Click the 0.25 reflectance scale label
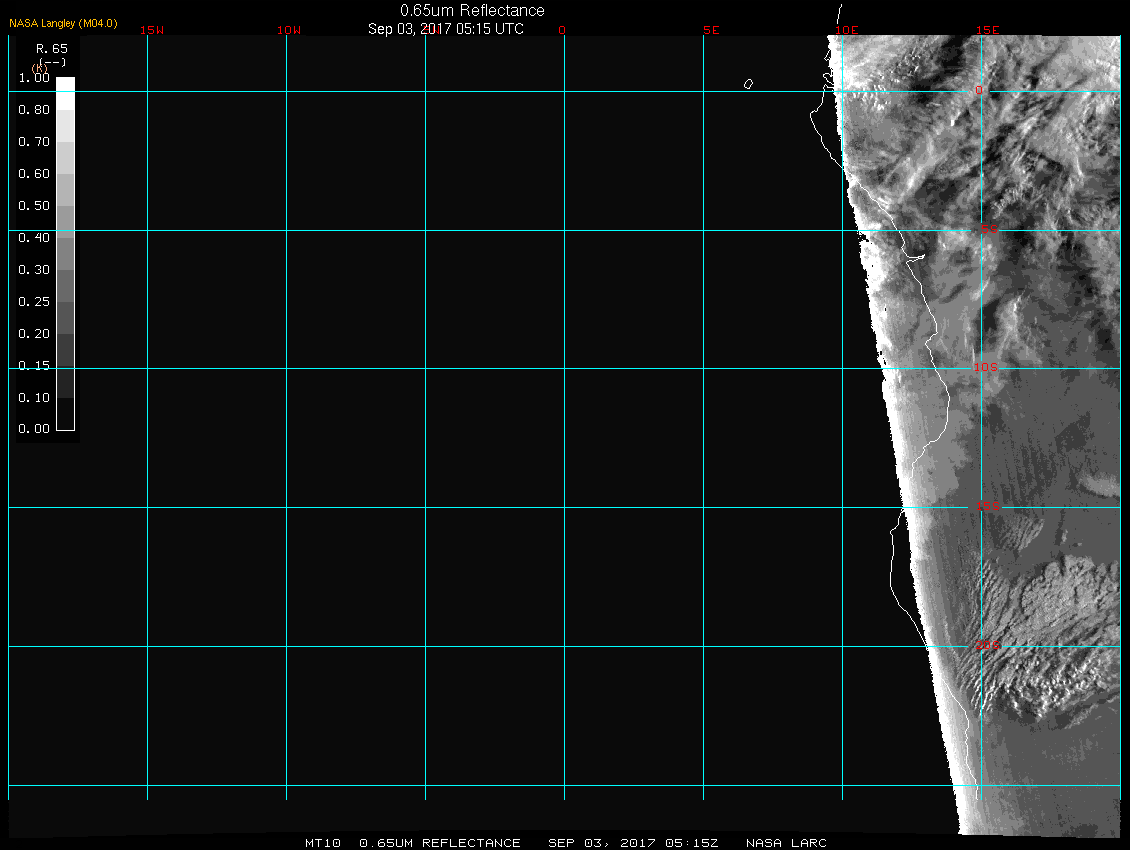 (x=34, y=302)
